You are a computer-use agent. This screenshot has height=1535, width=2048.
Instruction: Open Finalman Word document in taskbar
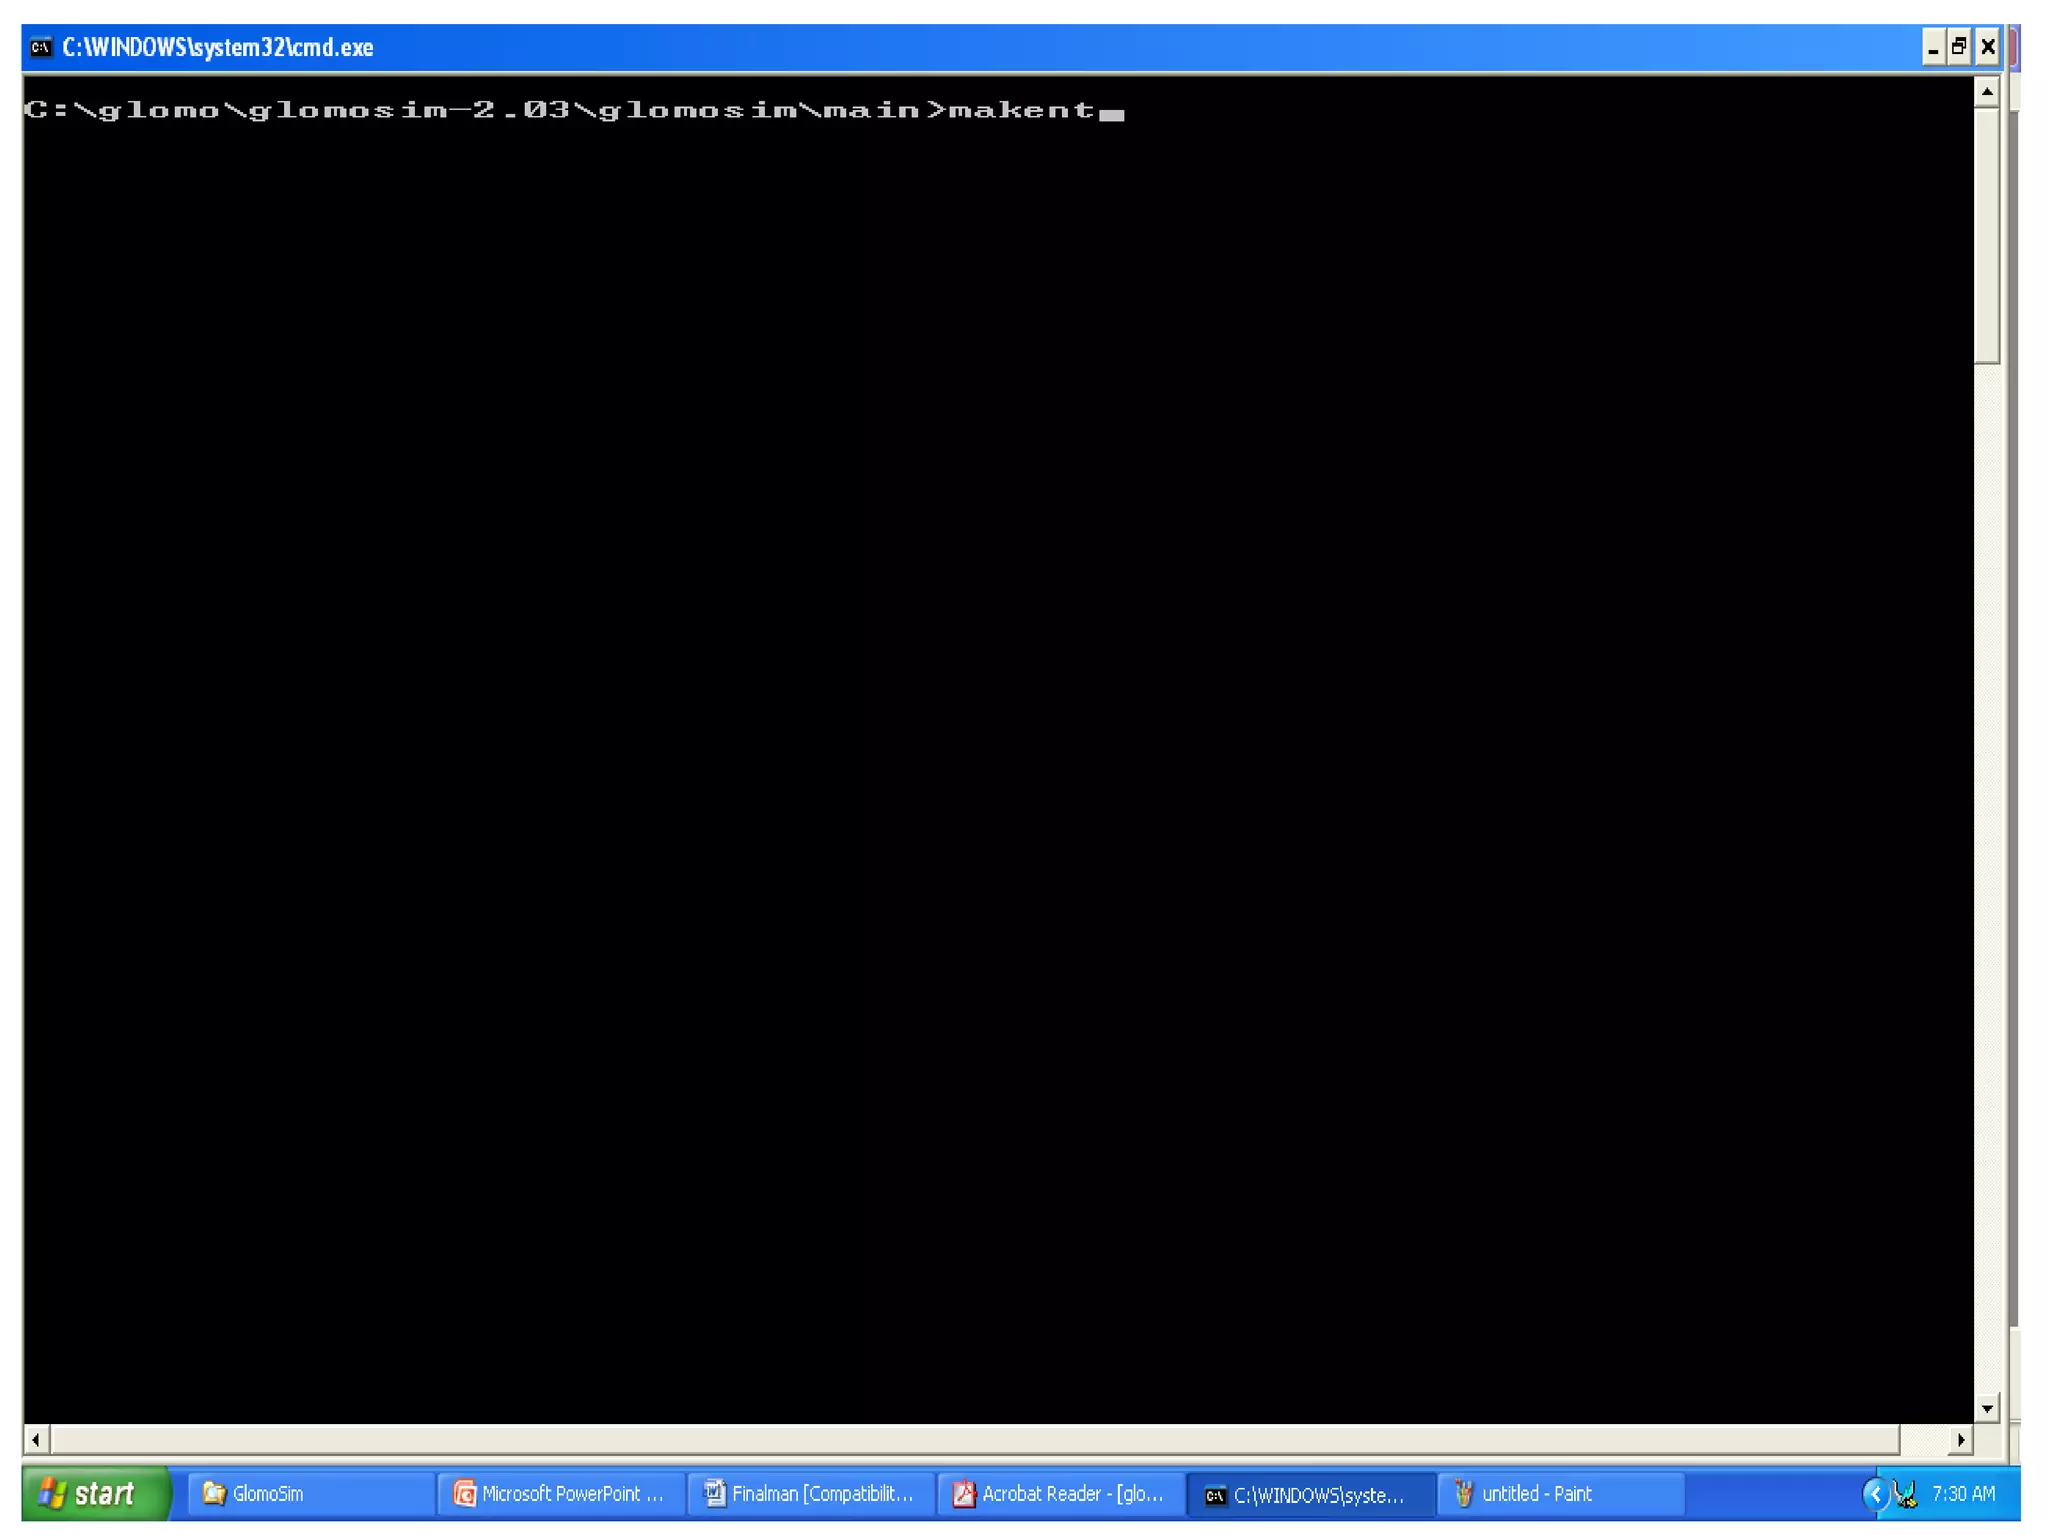point(810,1493)
